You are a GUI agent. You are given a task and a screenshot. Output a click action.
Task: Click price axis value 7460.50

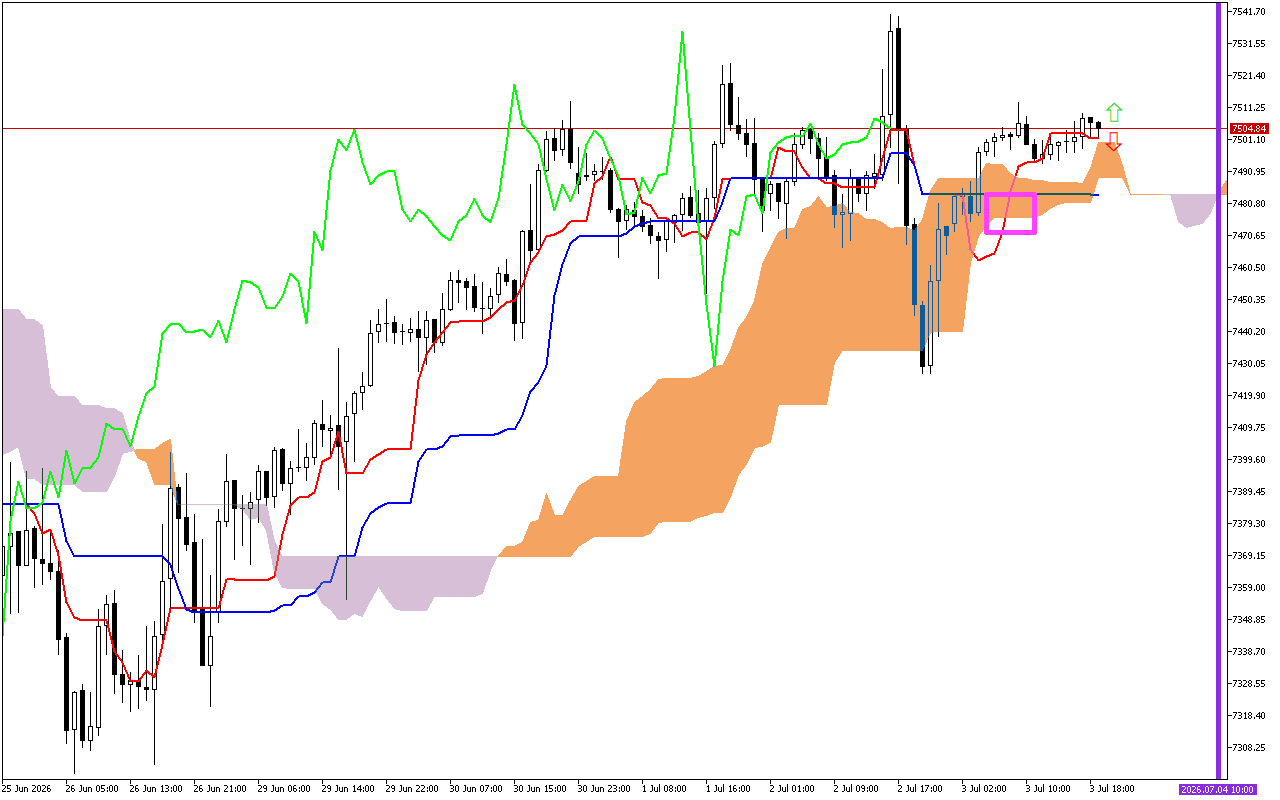[x=1250, y=268]
